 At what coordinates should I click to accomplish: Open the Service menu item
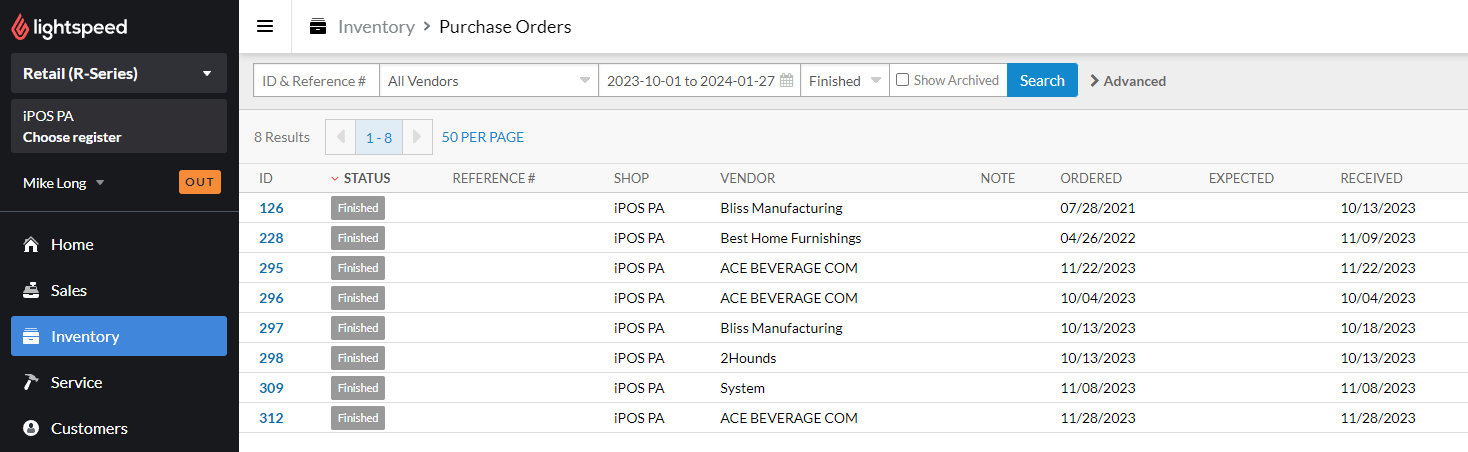[119, 383]
